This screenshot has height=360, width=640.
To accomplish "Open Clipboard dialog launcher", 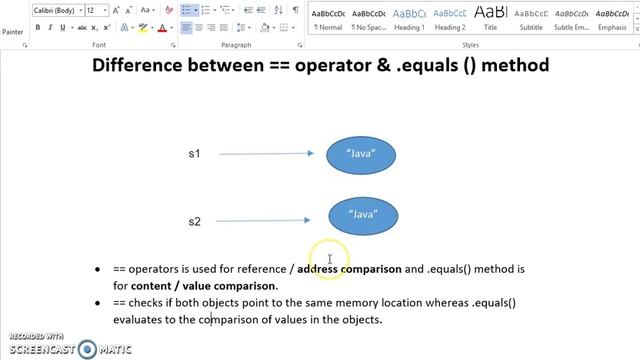I will pyautogui.click(x=25, y=45).
